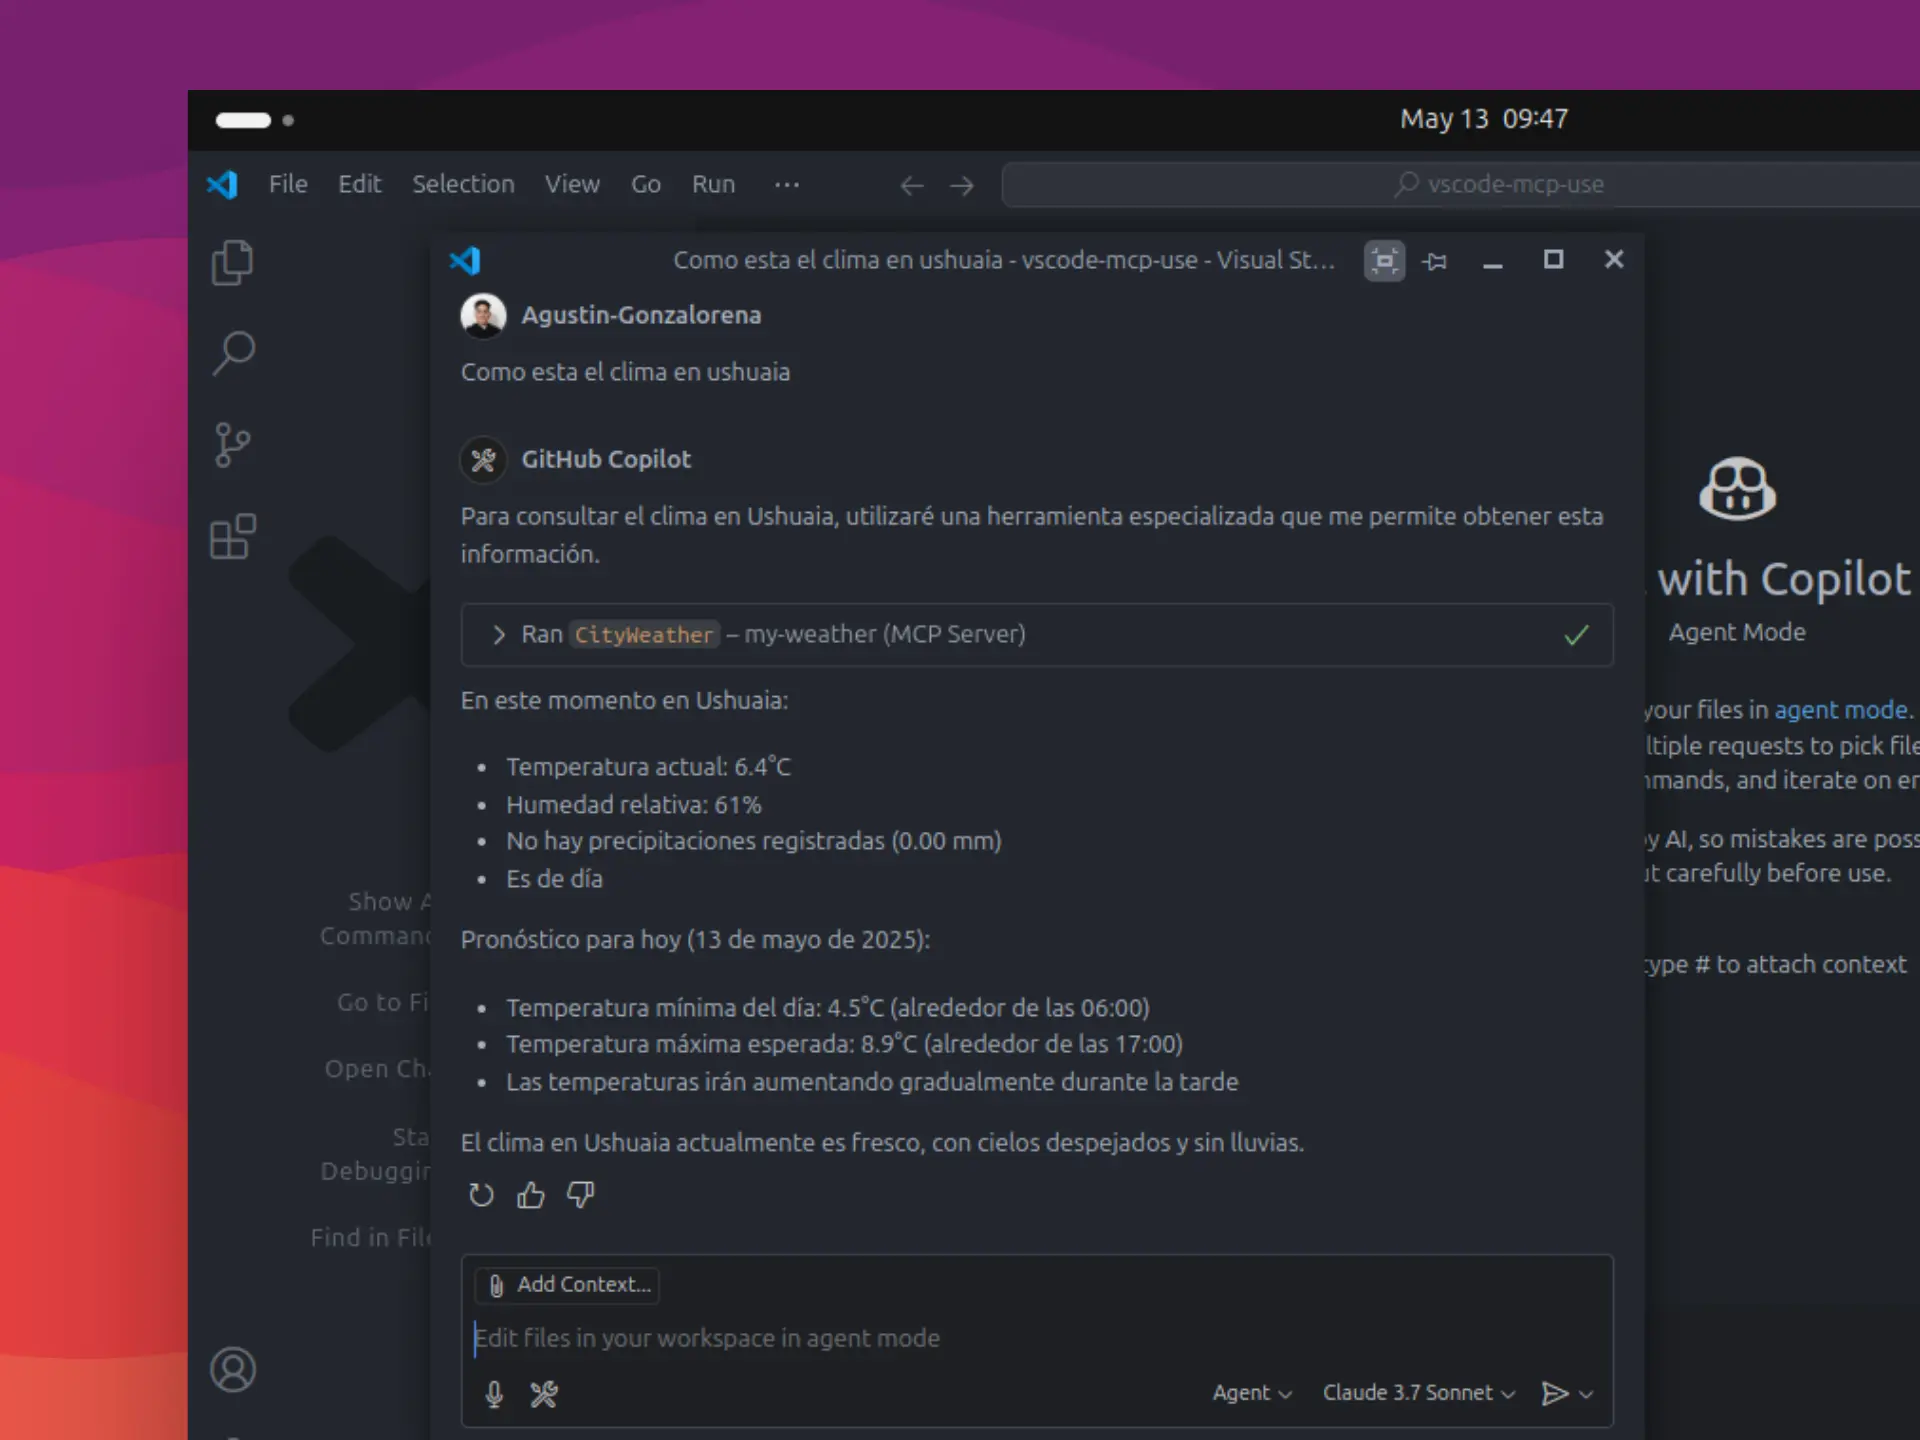Open the Go menu
Image resolution: width=1920 pixels, height=1440 pixels.
[x=645, y=184]
